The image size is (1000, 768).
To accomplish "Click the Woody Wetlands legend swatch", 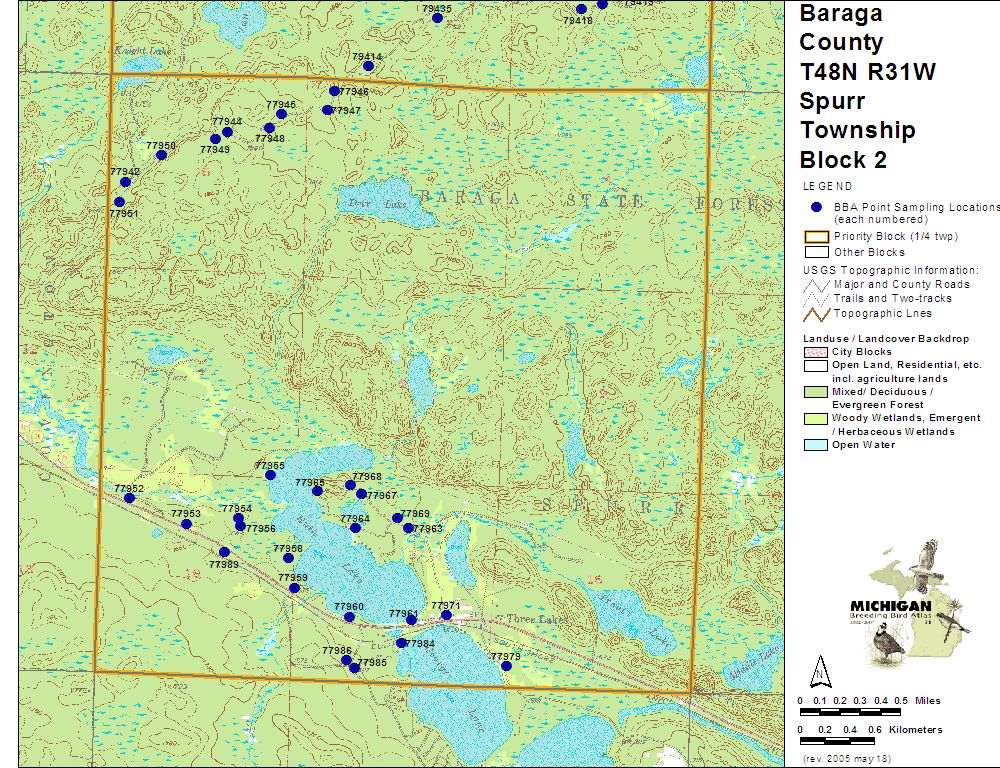I will coord(816,419).
